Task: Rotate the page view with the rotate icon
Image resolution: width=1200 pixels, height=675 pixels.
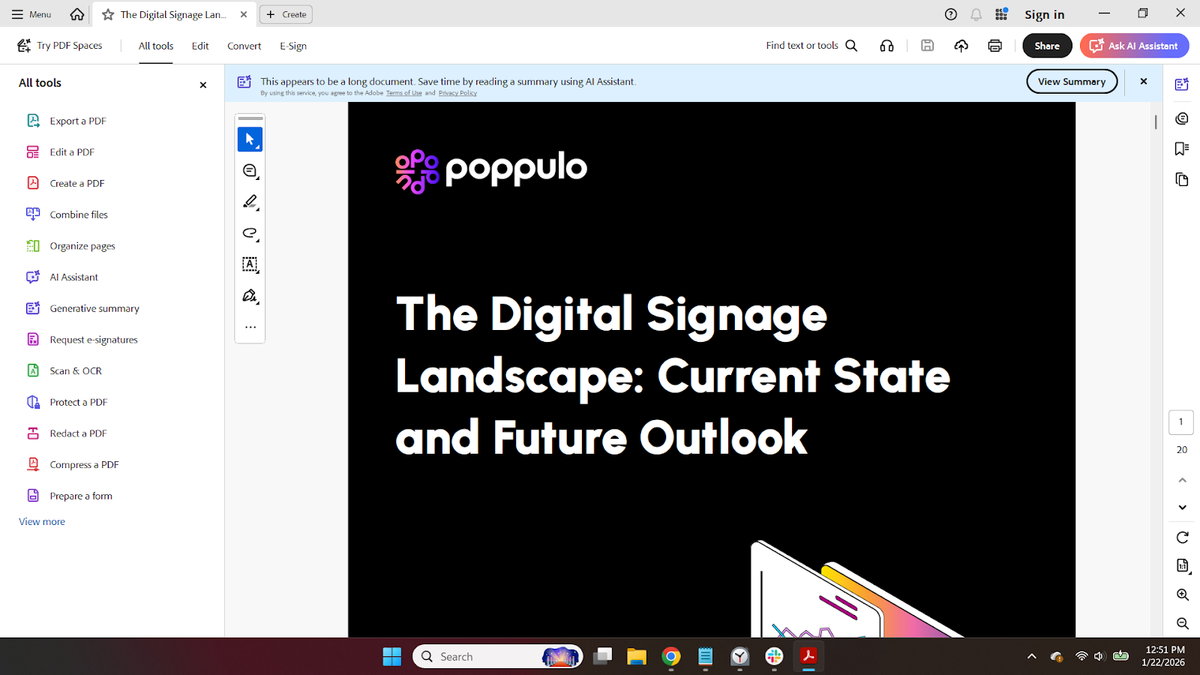Action: pos(1182,537)
